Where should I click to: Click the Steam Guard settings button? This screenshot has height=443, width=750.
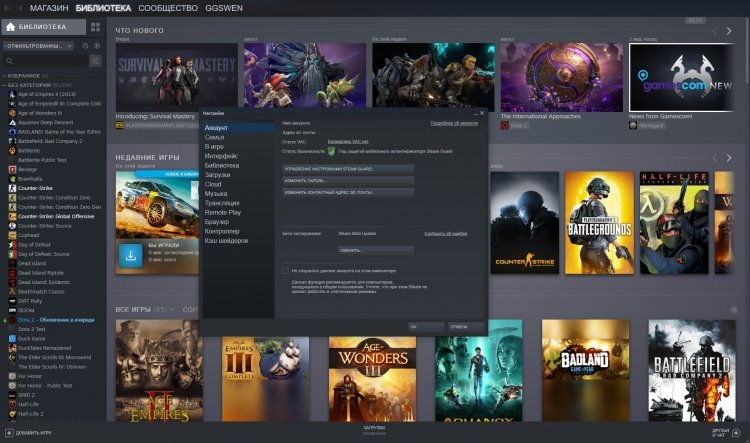point(348,169)
